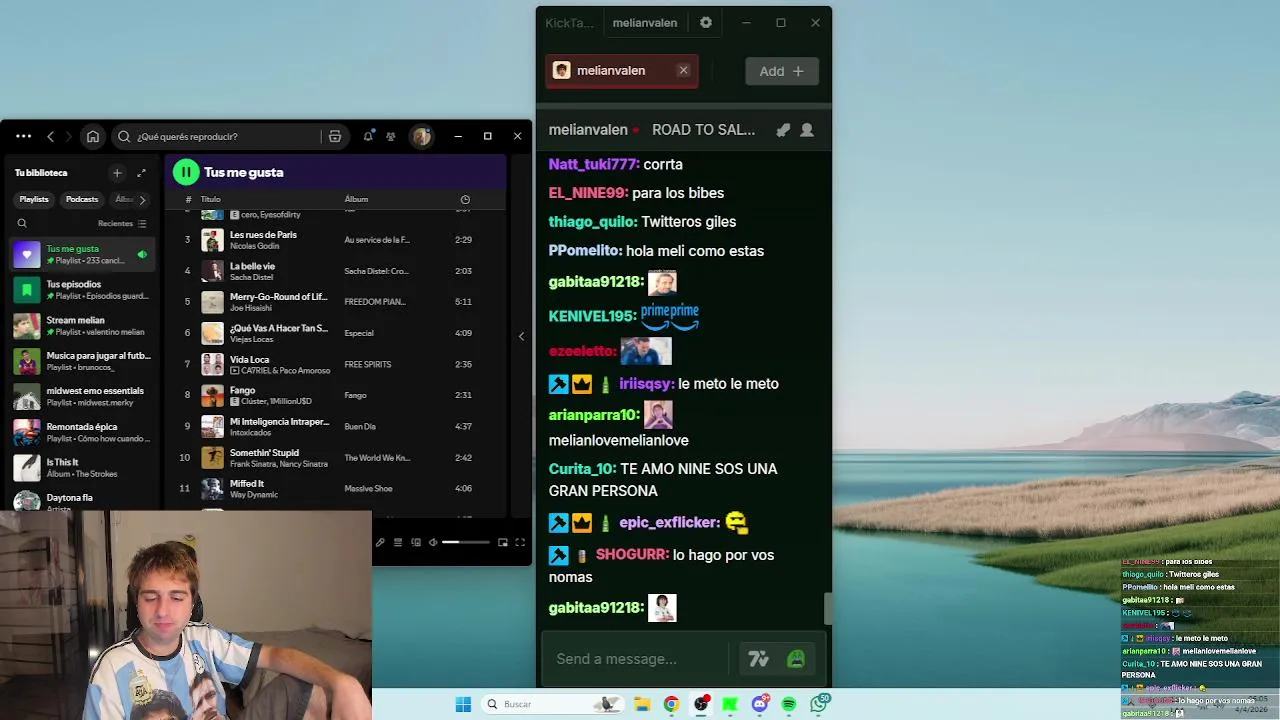Click taskbar Buscar search box
Image resolution: width=1280 pixels, height=720 pixels.
point(552,704)
